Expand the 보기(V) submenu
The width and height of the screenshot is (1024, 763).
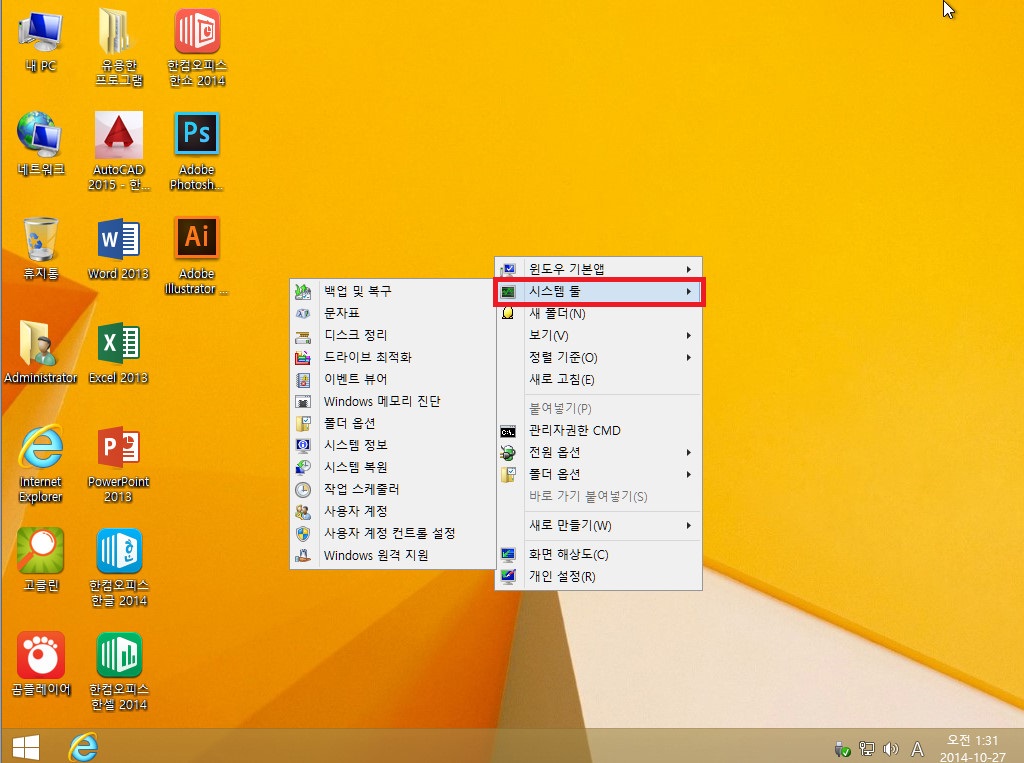pos(598,335)
